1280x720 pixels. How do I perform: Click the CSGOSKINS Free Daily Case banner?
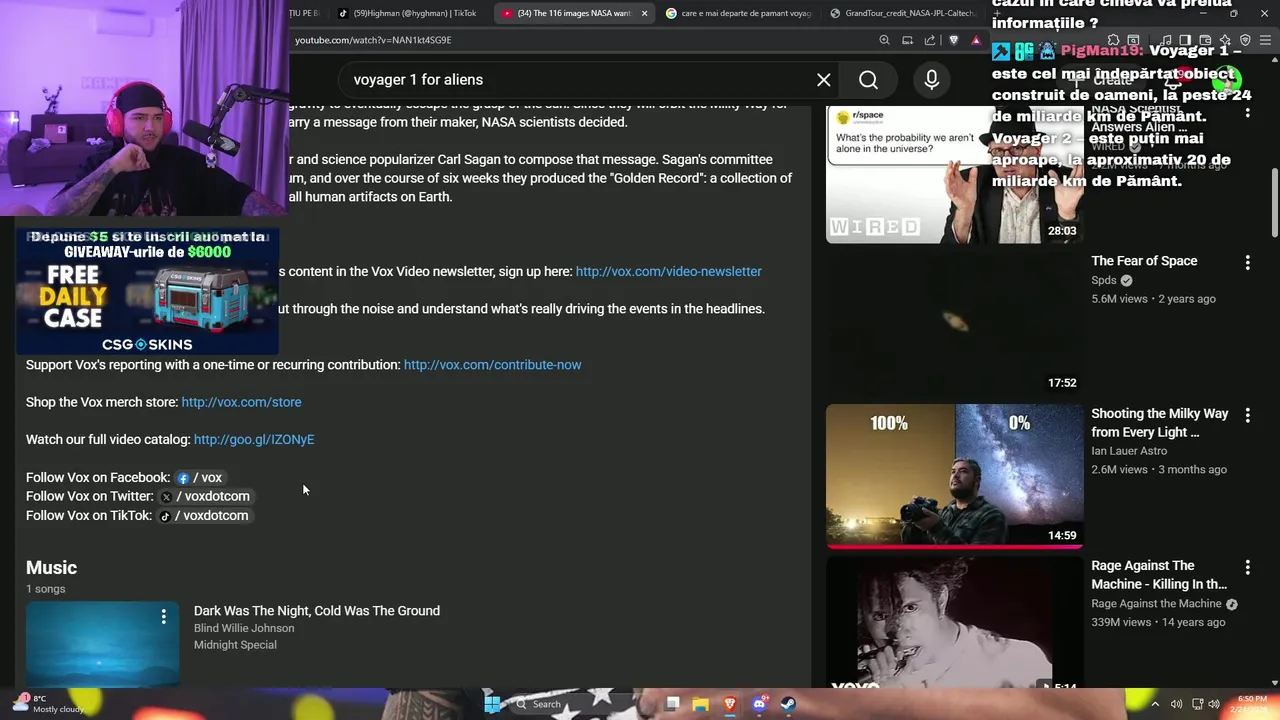pos(147,291)
